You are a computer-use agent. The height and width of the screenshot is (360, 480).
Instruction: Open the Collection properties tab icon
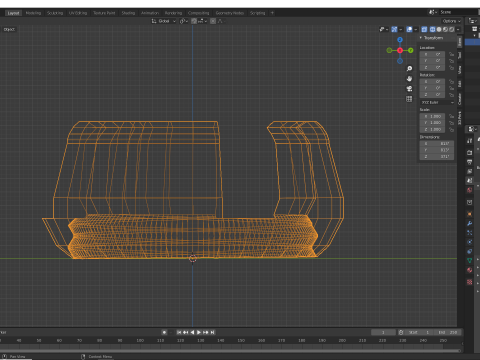pos(470,202)
